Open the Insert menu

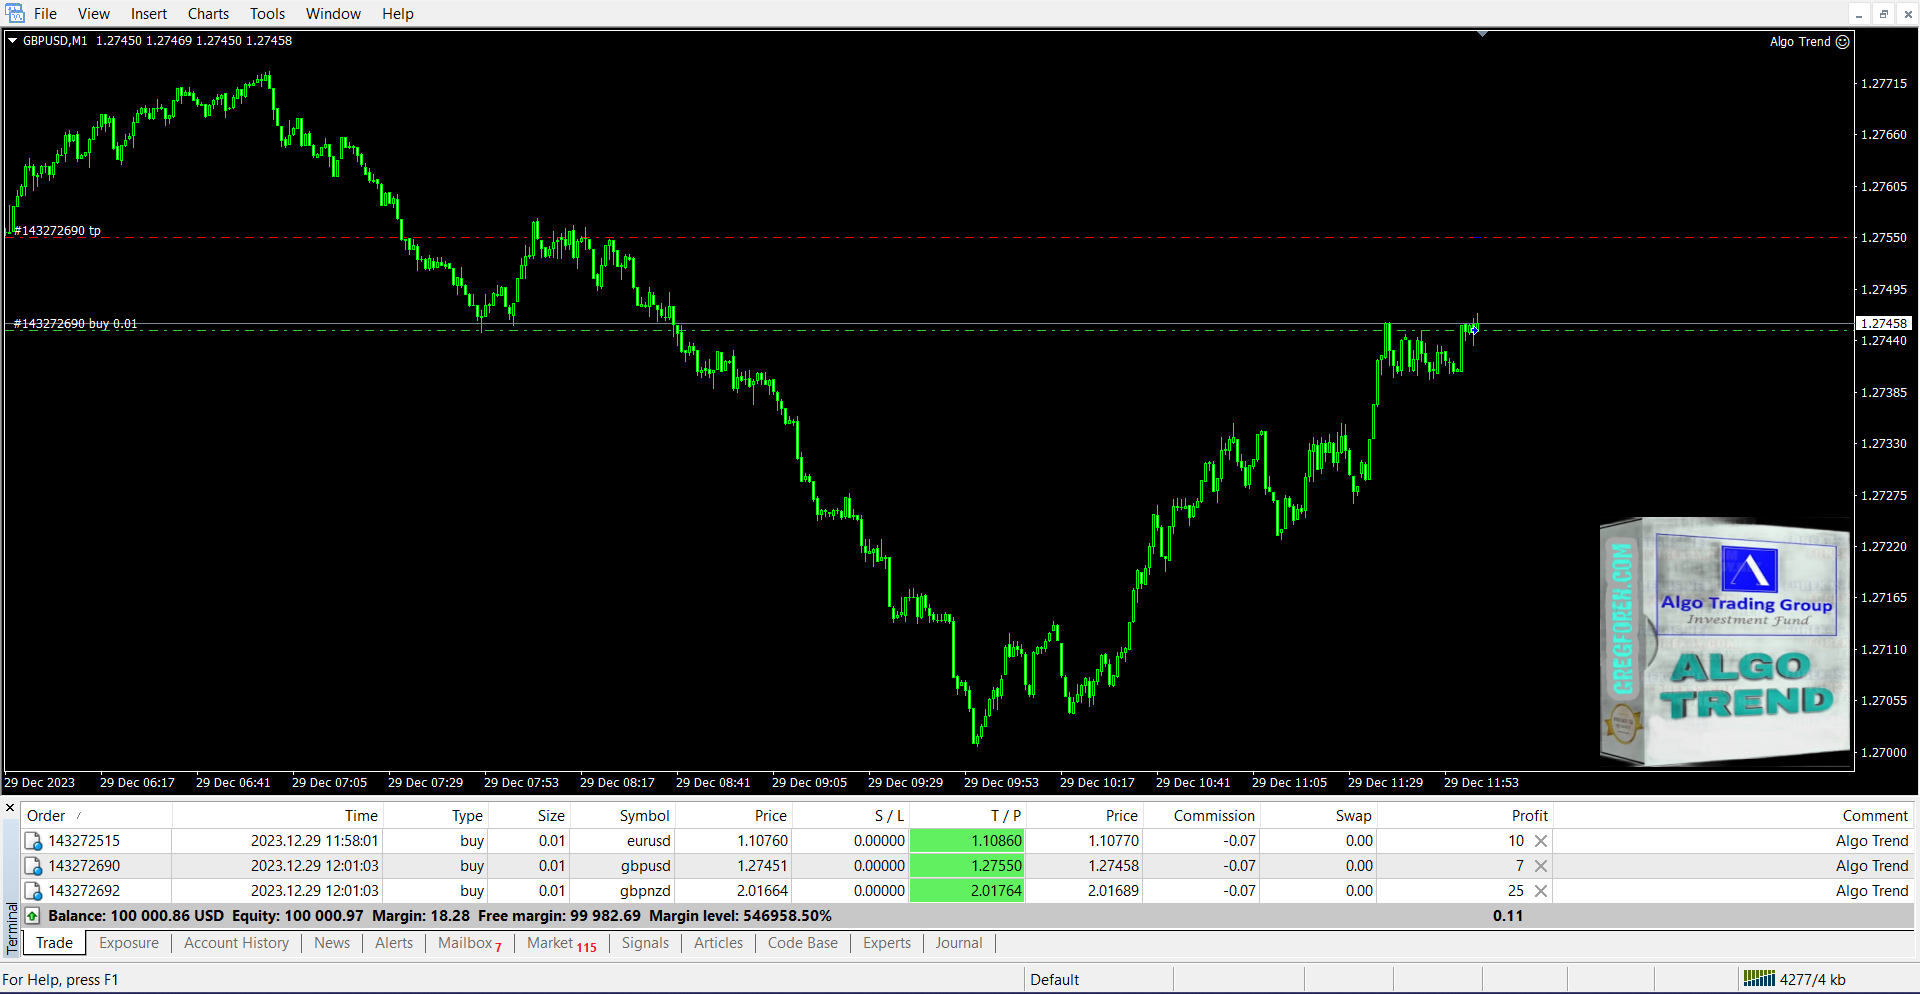tap(148, 14)
